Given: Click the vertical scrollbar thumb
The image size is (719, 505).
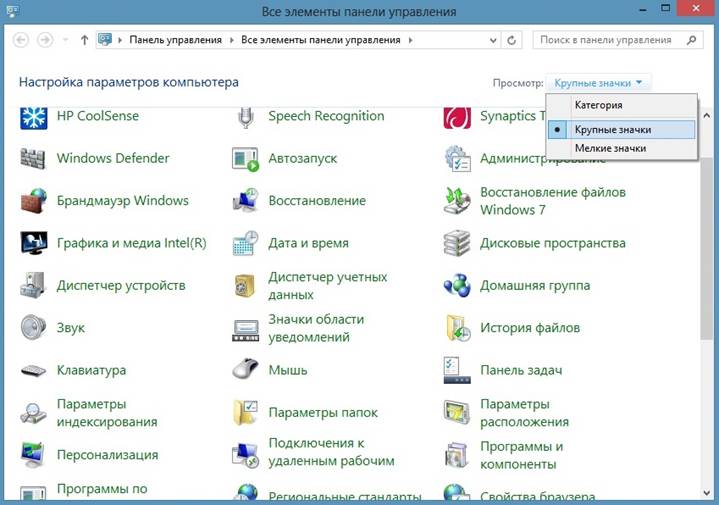Looking at the screenshot, I should click(707, 248).
